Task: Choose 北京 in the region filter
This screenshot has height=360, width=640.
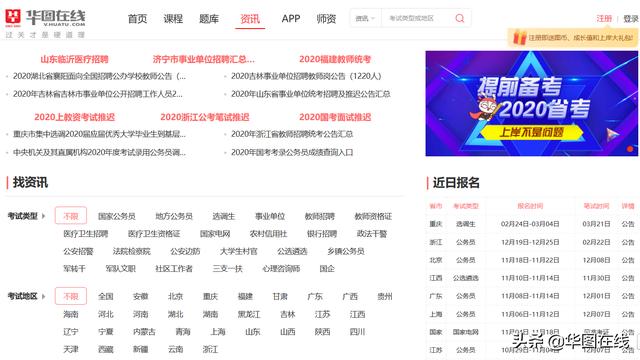Action: click(176, 296)
